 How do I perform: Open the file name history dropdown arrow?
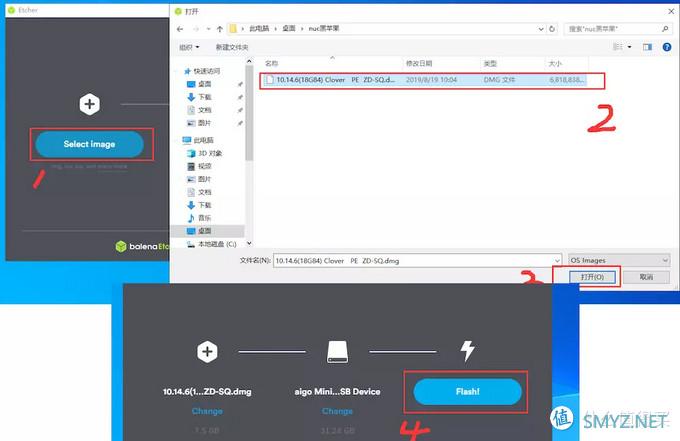(x=557, y=261)
